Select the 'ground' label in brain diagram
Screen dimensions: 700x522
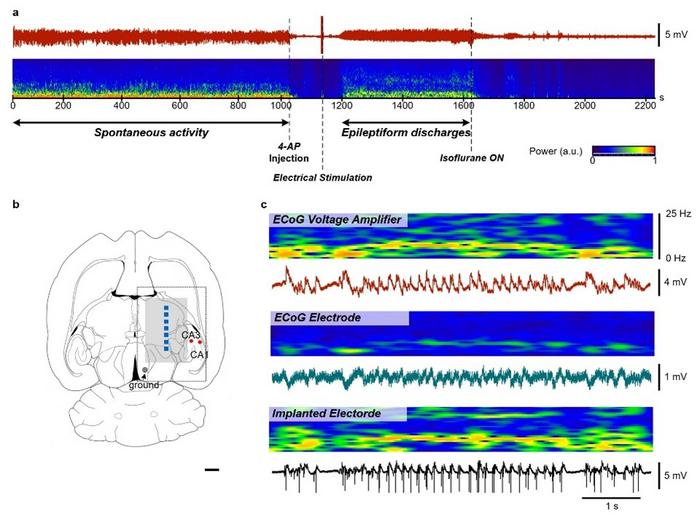(144, 384)
